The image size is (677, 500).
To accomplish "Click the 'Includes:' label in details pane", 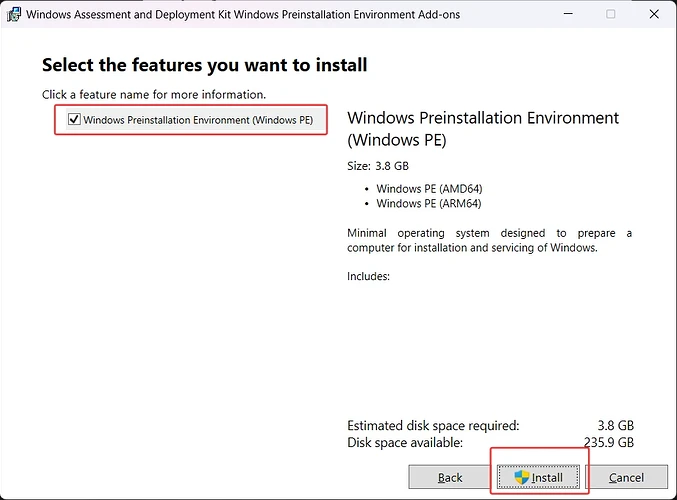I will point(368,276).
